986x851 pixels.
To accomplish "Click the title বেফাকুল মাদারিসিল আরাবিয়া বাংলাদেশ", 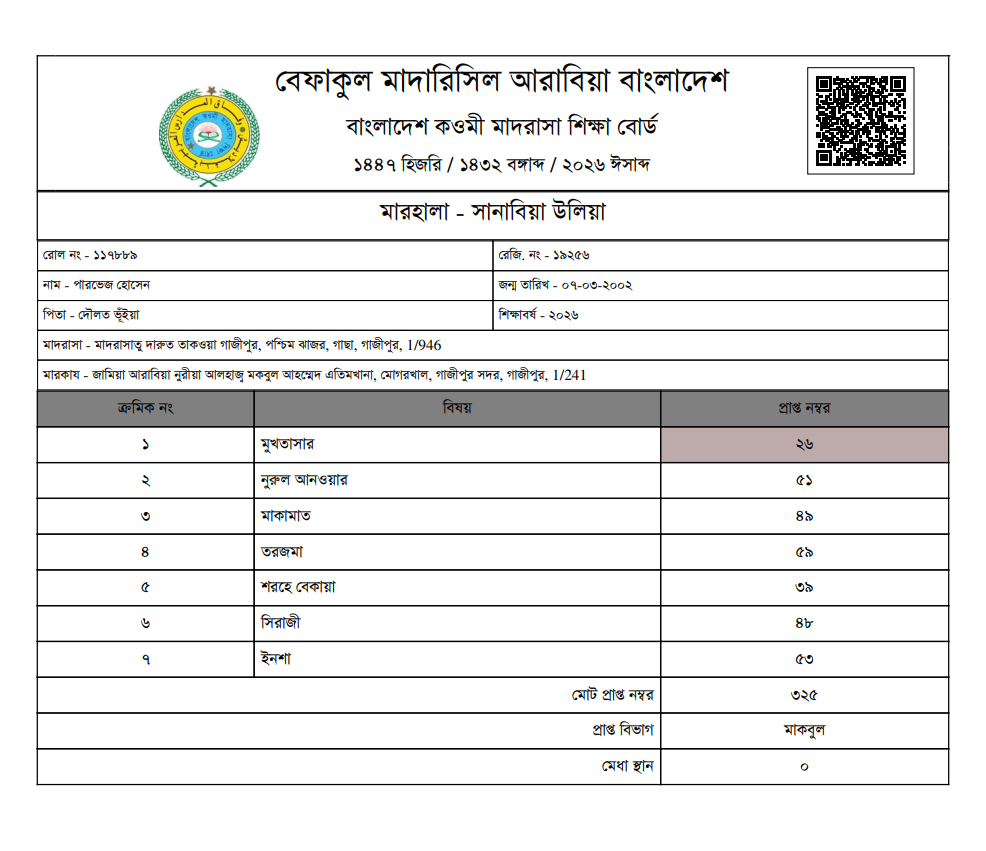I will (x=502, y=82).
